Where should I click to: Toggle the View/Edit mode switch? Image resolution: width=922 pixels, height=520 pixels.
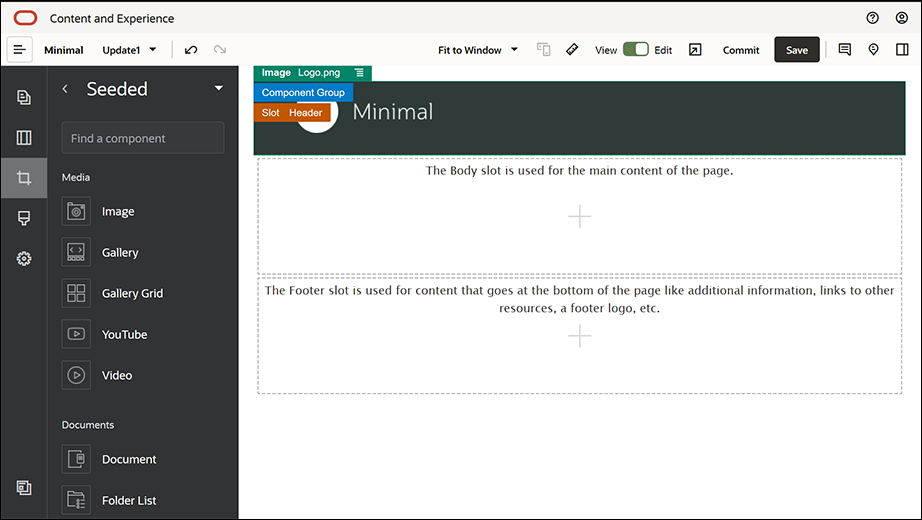636,49
